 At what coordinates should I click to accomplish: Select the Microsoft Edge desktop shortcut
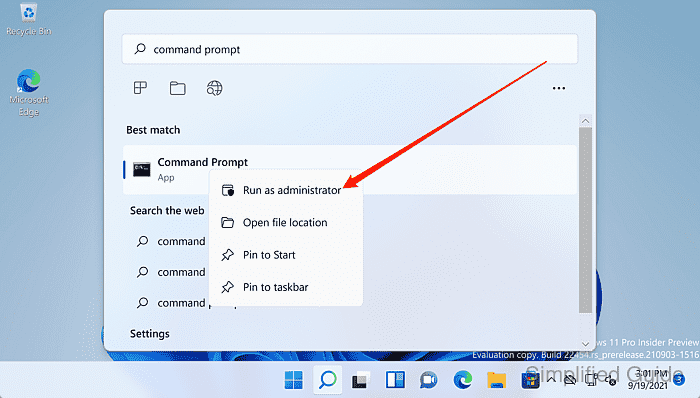click(x=29, y=93)
